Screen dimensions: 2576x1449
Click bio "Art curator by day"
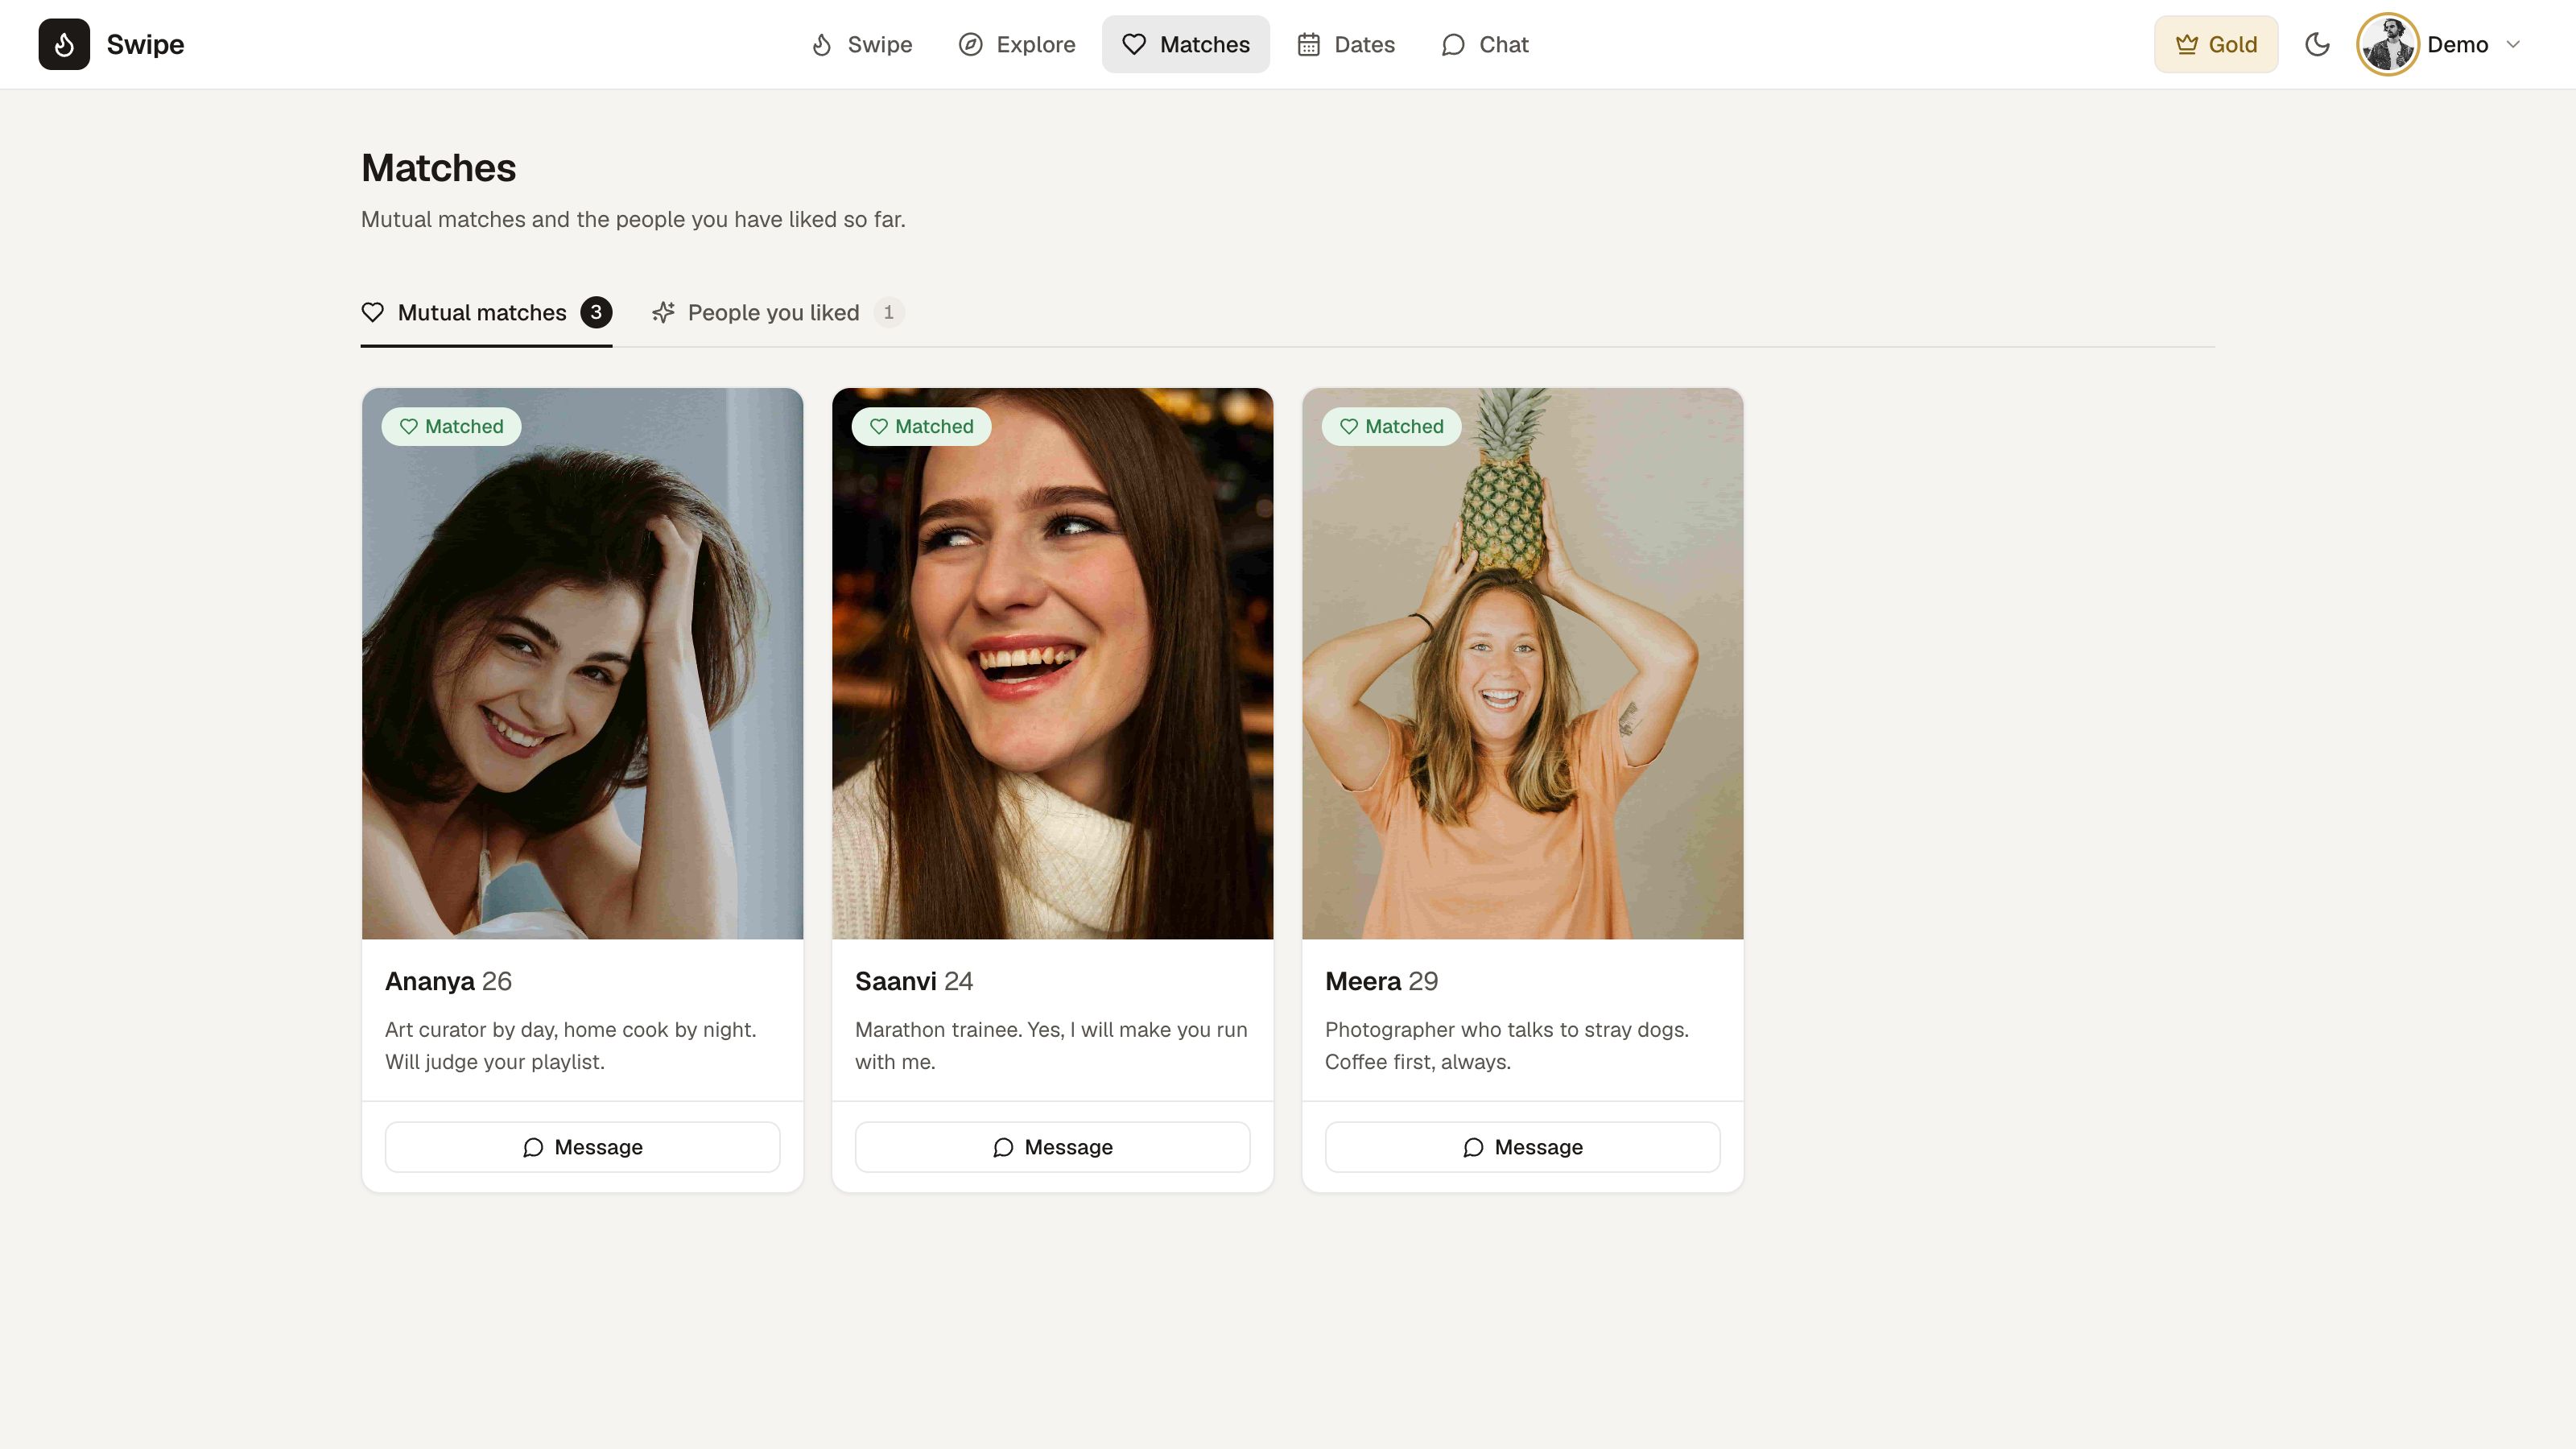(571, 1045)
